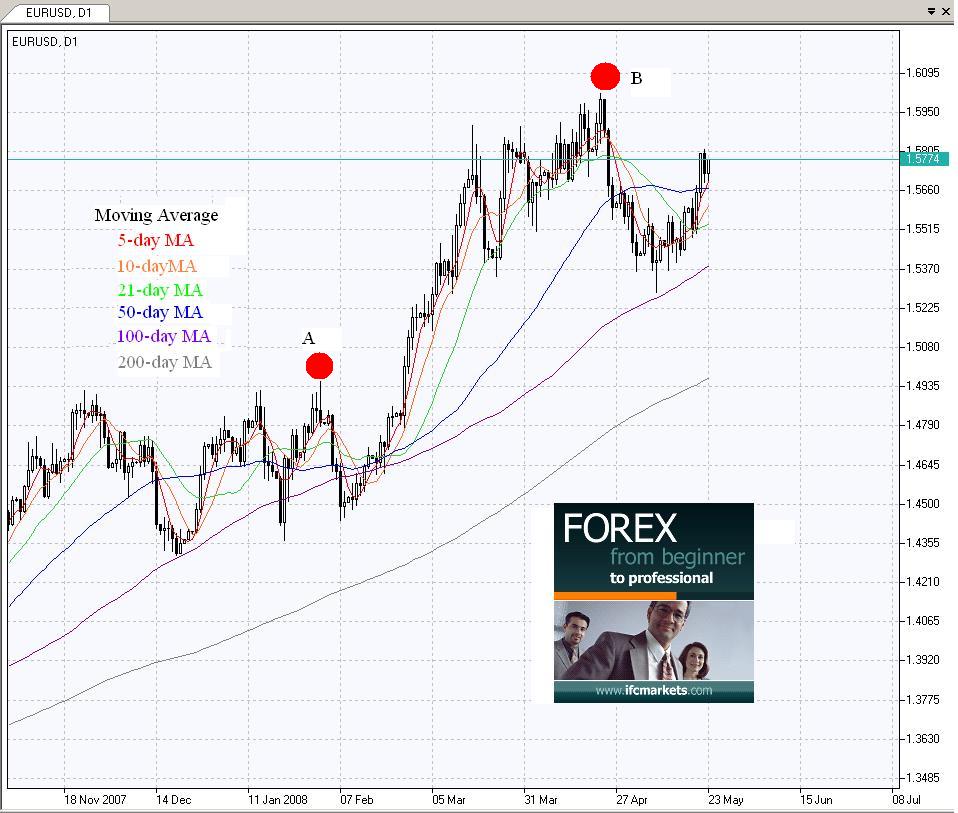Click the 1.5370 price axis value
The width and height of the screenshot is (958, 813).
click(923, 268)
